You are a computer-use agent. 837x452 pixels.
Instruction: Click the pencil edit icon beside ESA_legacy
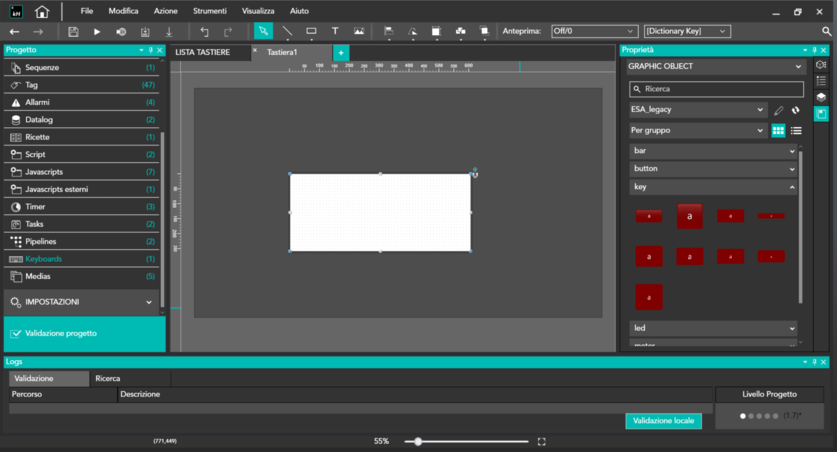(x=778, y=110)
